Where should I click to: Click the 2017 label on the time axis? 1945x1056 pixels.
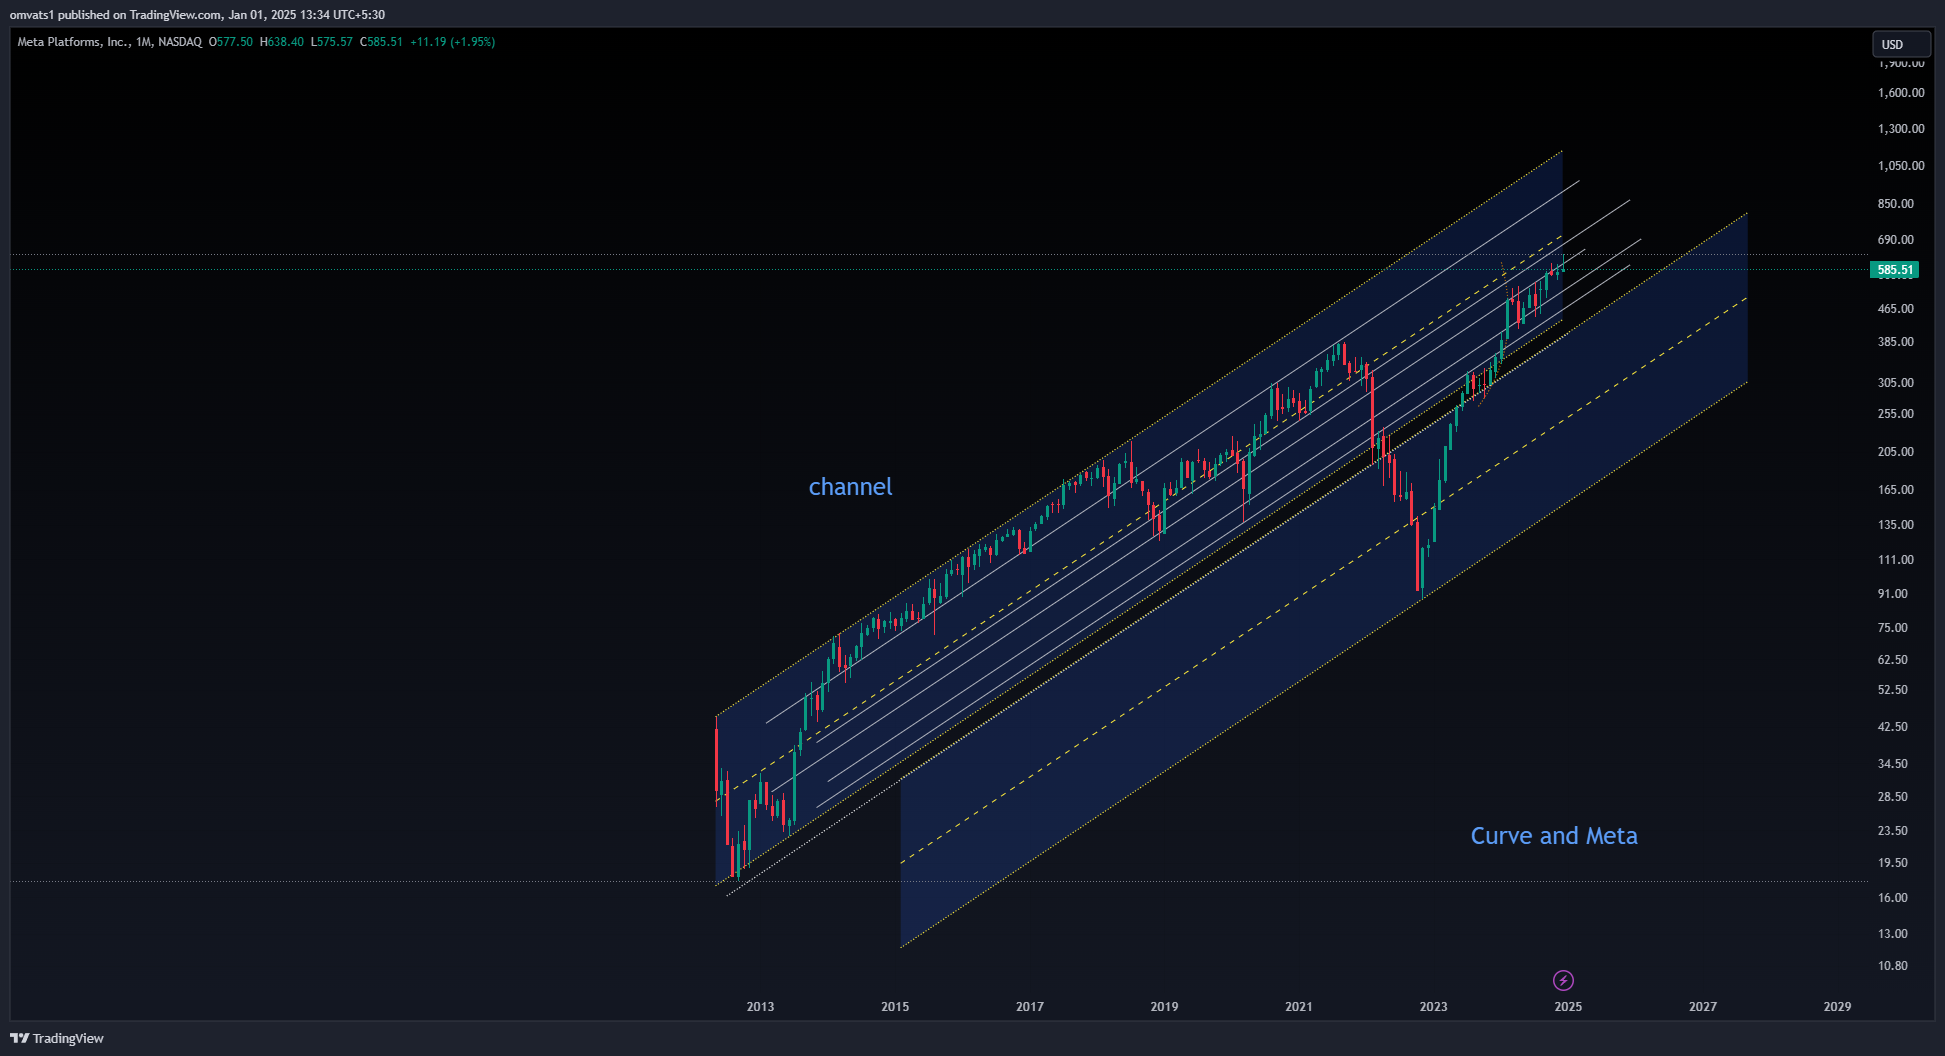pyautogui.click(x=1030, y=1007)
